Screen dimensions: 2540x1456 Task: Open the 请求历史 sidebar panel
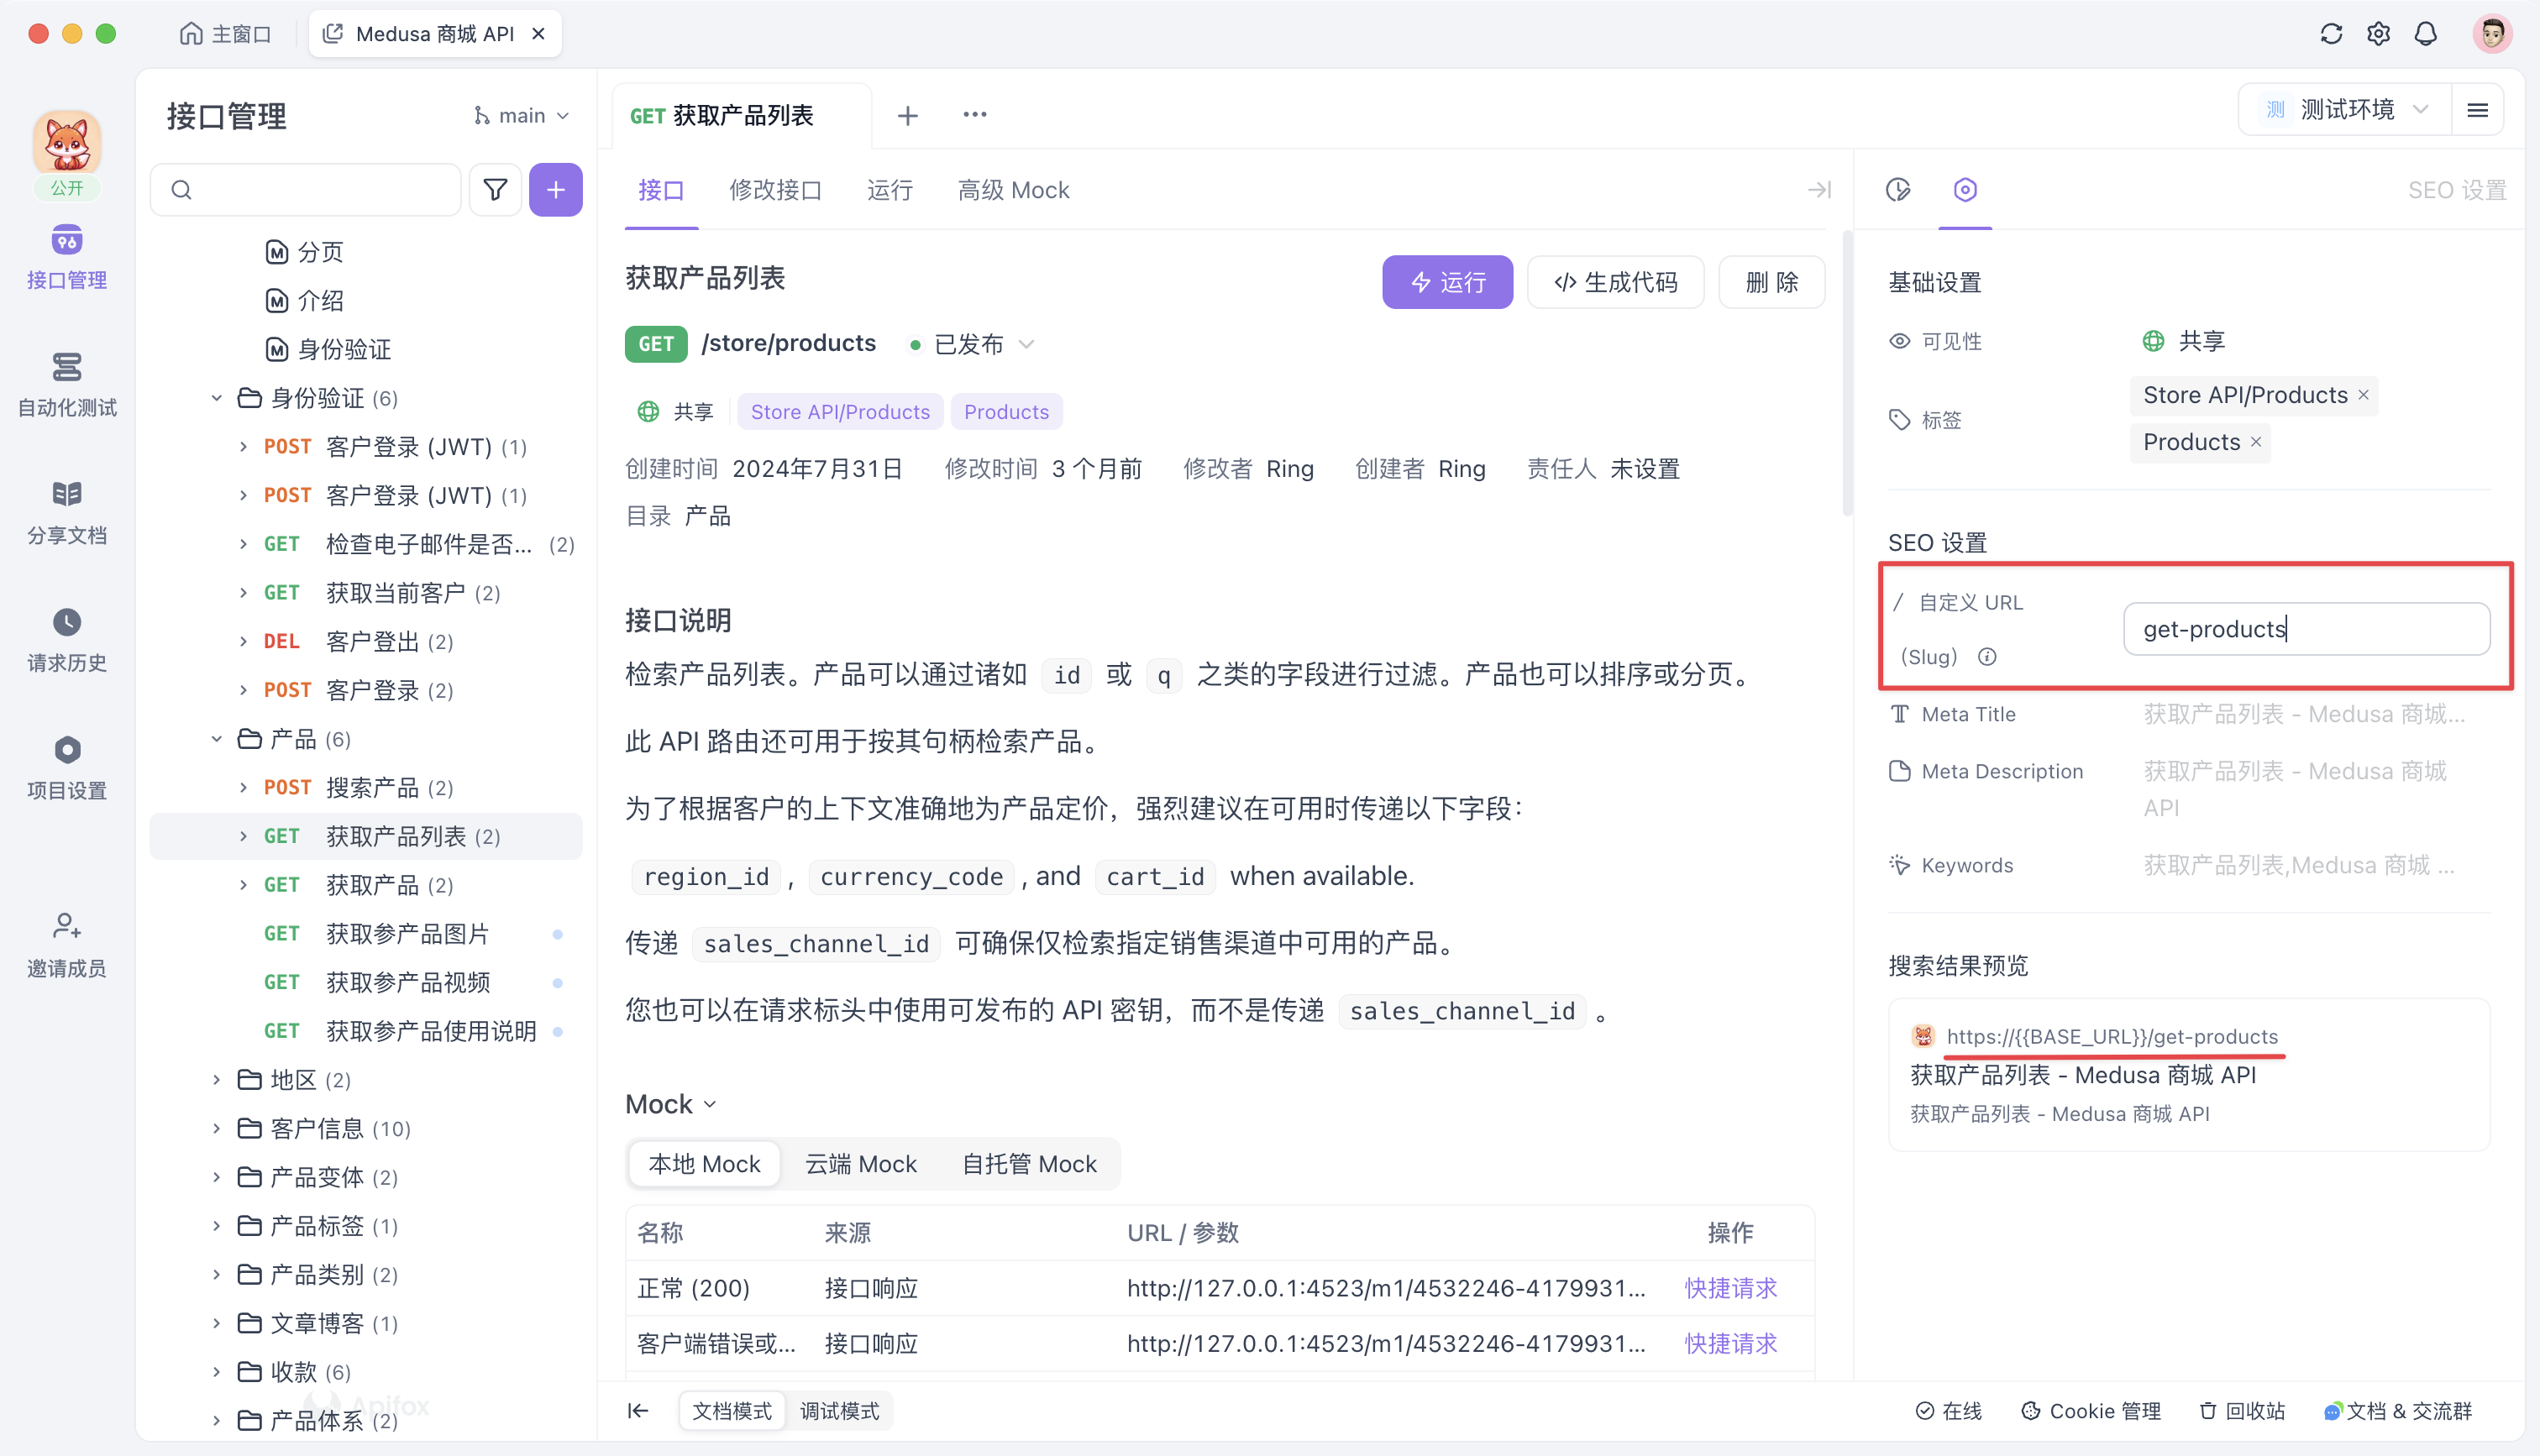(x=66, y=638)
